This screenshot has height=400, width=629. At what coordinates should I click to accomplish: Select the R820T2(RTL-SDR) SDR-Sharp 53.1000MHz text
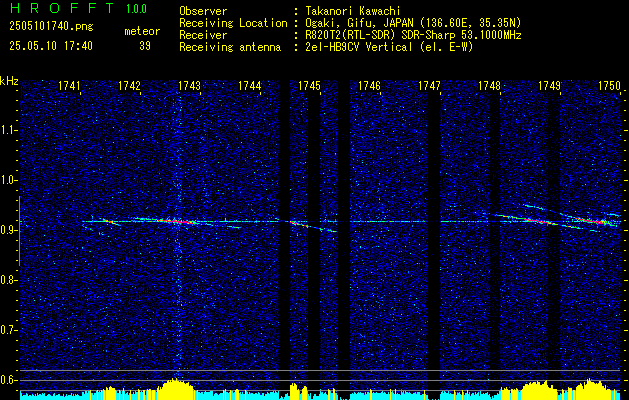pyautogui.click(x=413, y=35)
